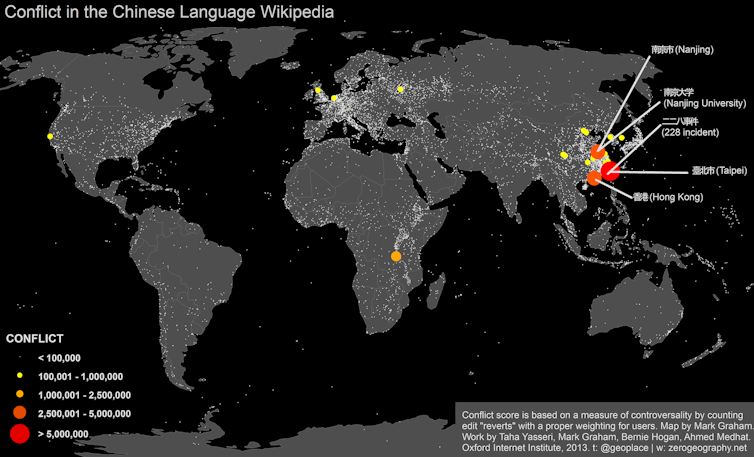Click the '(Nanjing University)' label
This screenshot has height=457, width=754.
[x=705, y=103]
